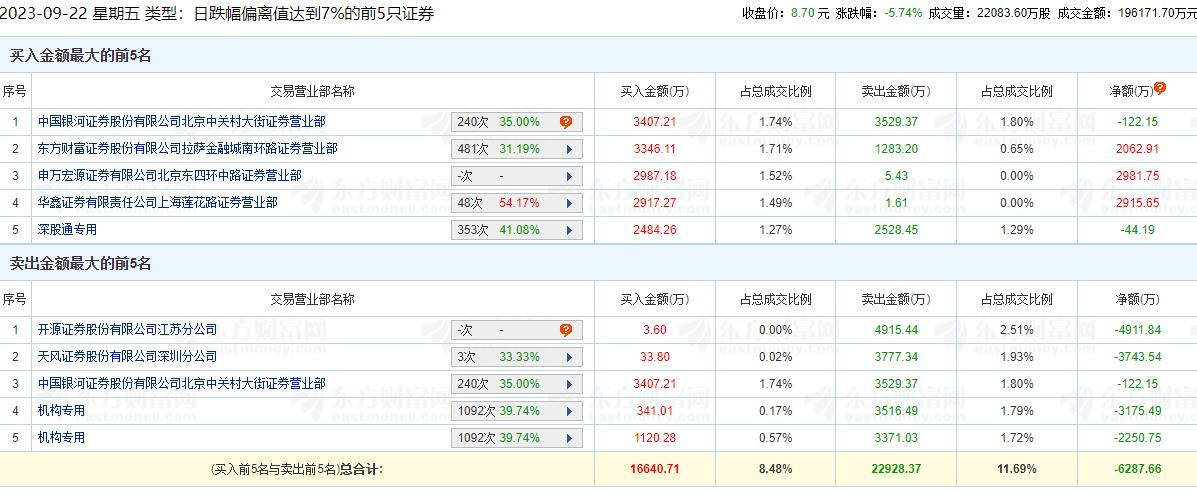
Task: Click the 54.17% success rate figure
Action: point(519,203)
